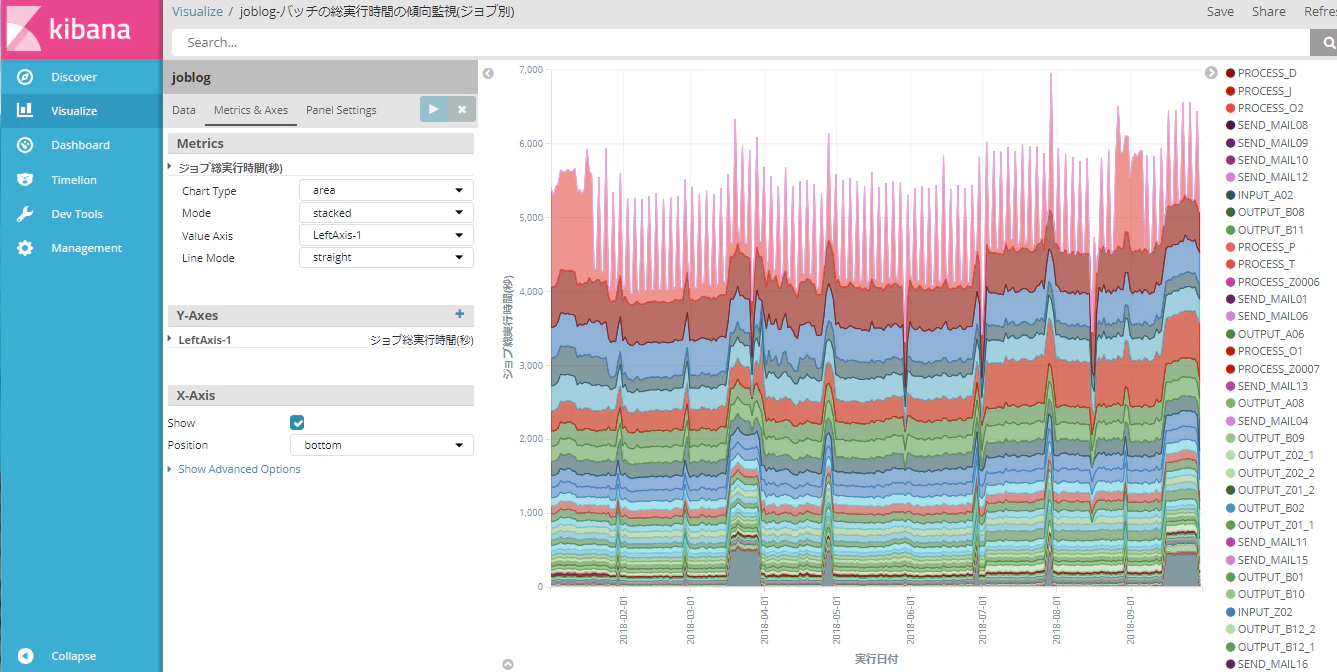The width and height of the screenshot is (1337, 672).
Task: Toggle the X-Axis Show checkbox
Action: [297, 423]
